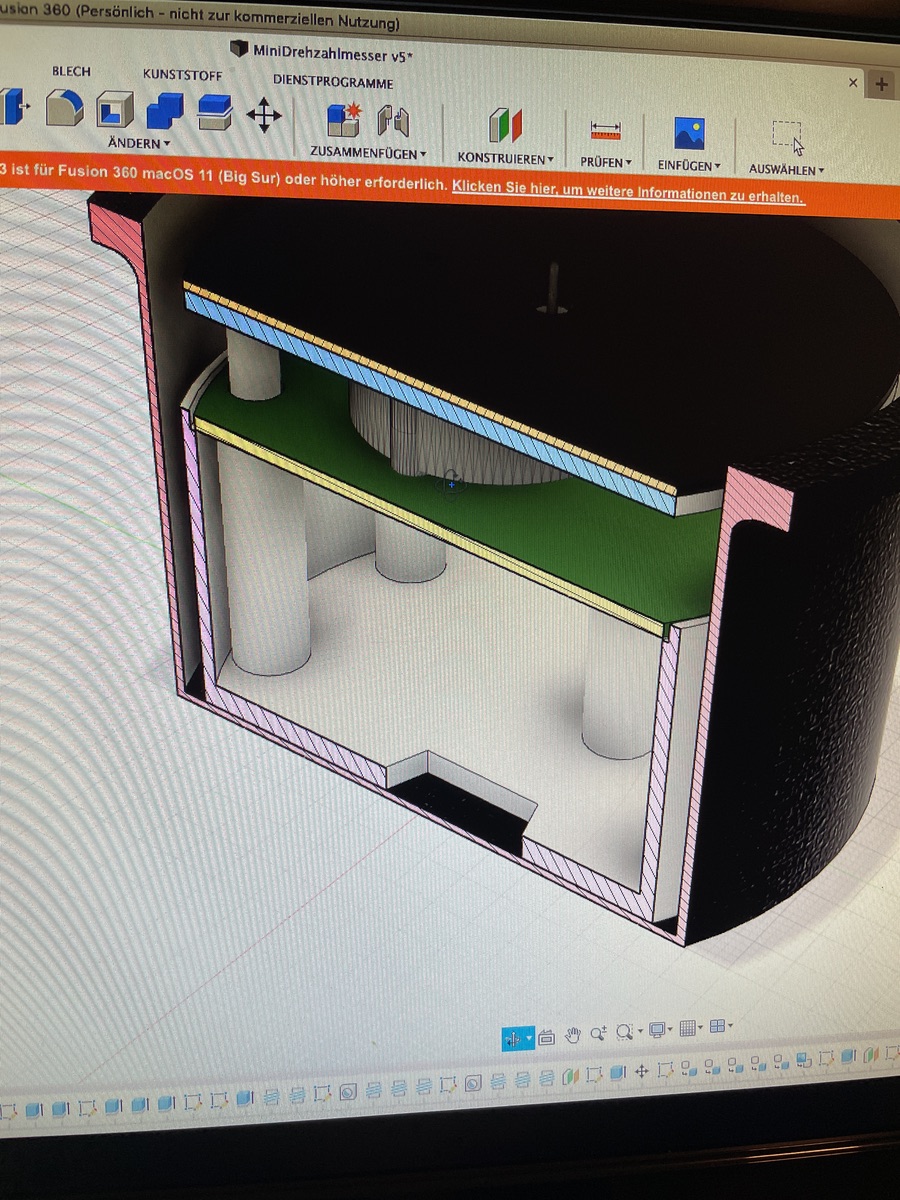The height and width of the screenshot is (1200, 900).
Task: Click the Fillet tool icon
Action: tap(65, 108)
